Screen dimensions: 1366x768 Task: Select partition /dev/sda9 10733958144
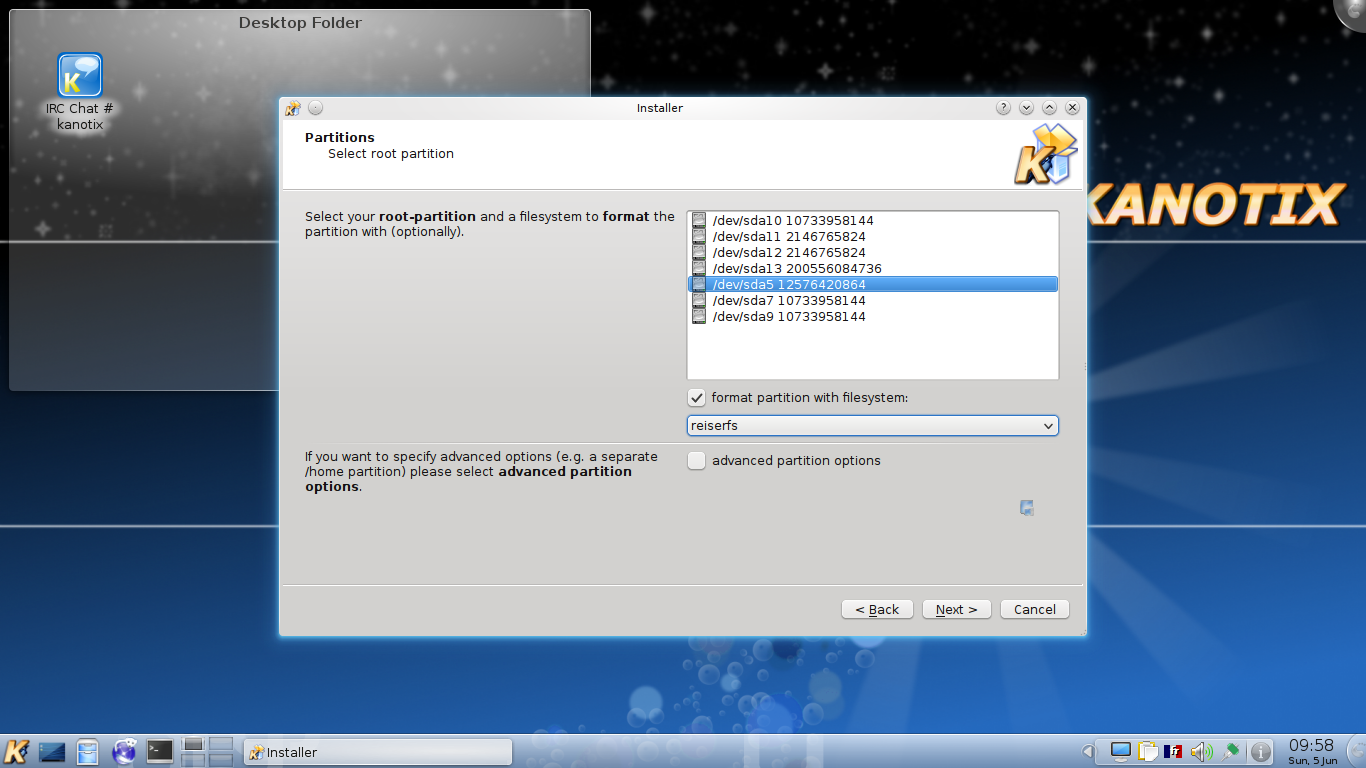tap(873, 316)
